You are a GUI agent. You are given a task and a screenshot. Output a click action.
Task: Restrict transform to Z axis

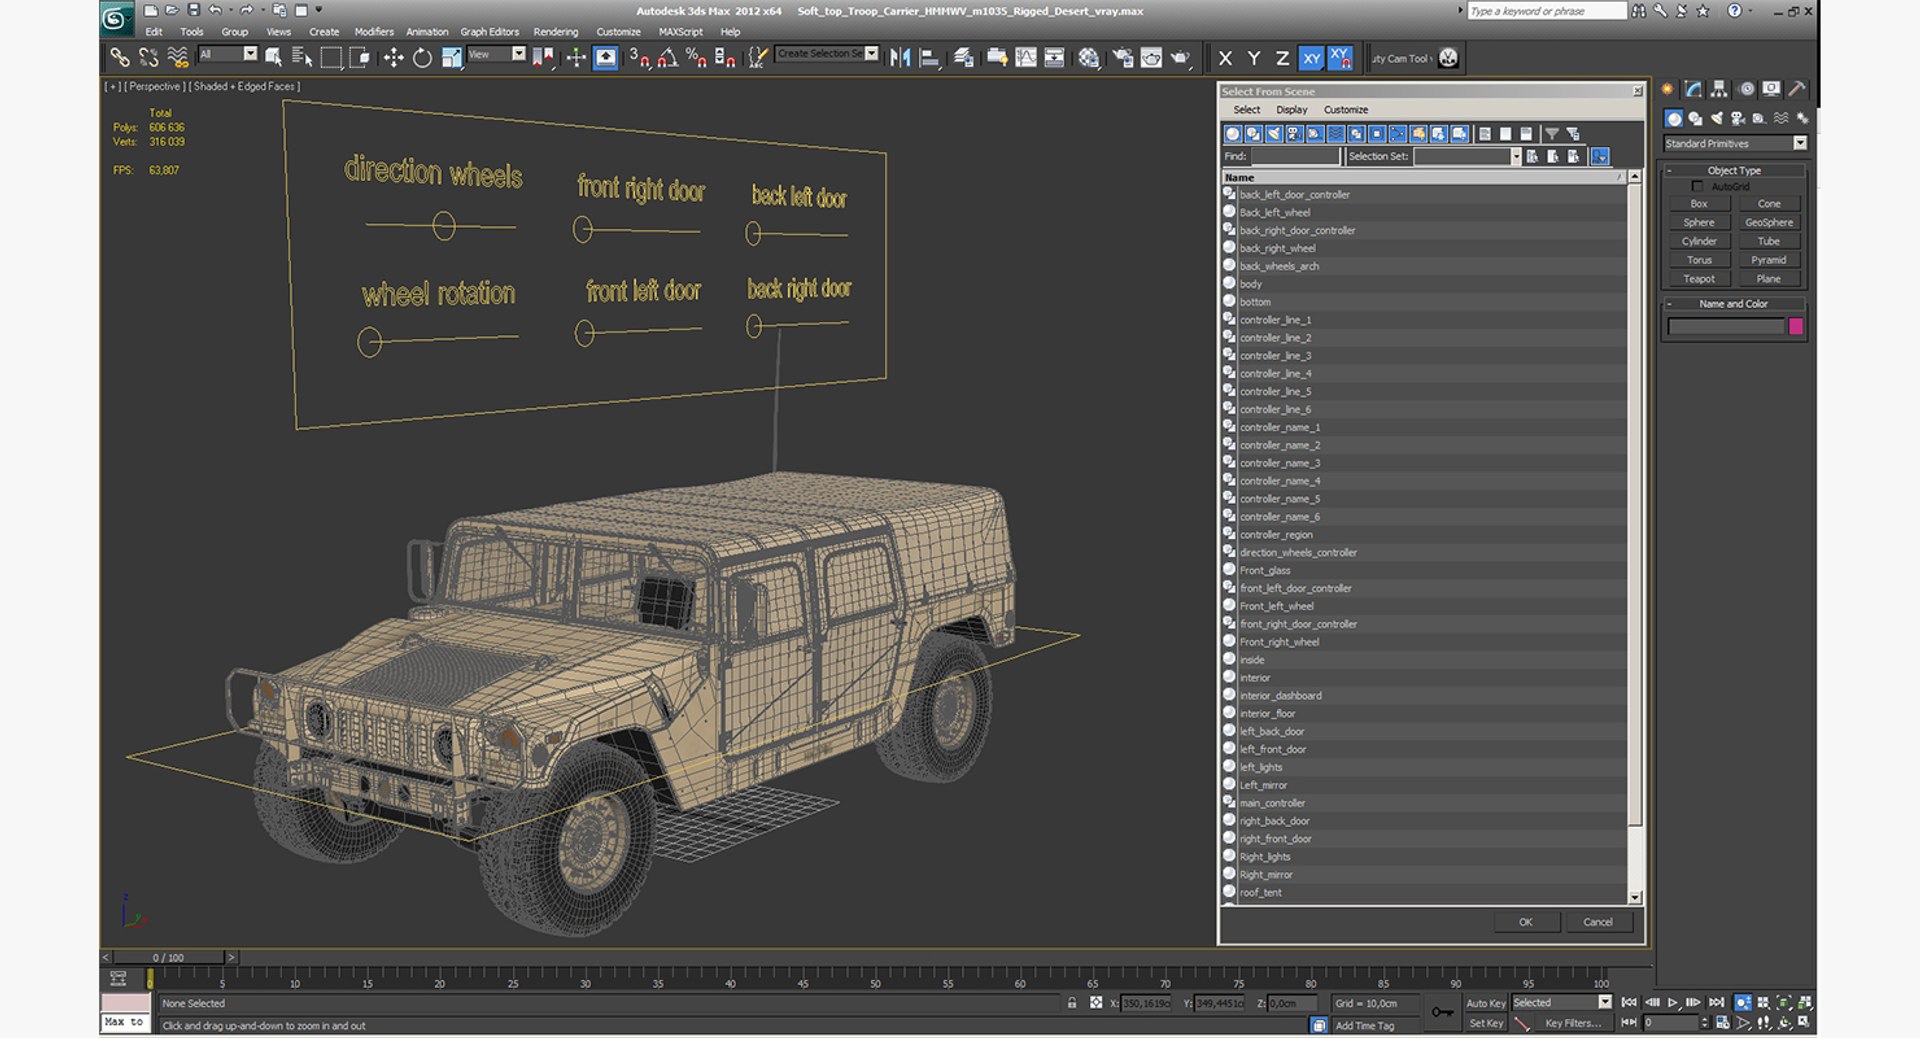pos(1282,58)
